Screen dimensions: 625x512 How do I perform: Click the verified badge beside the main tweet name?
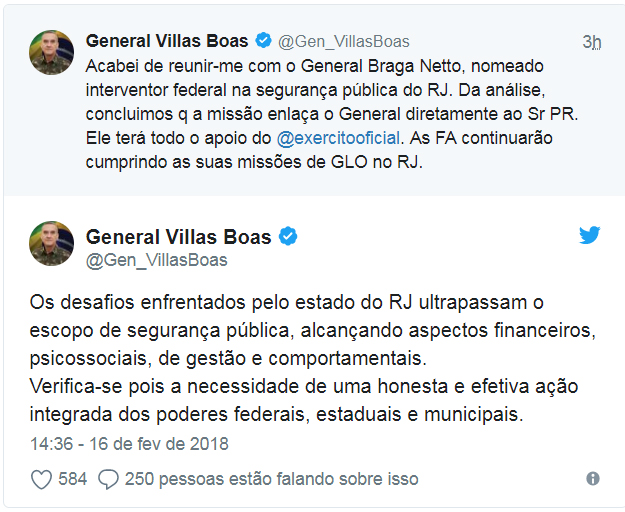pos(287,237)
